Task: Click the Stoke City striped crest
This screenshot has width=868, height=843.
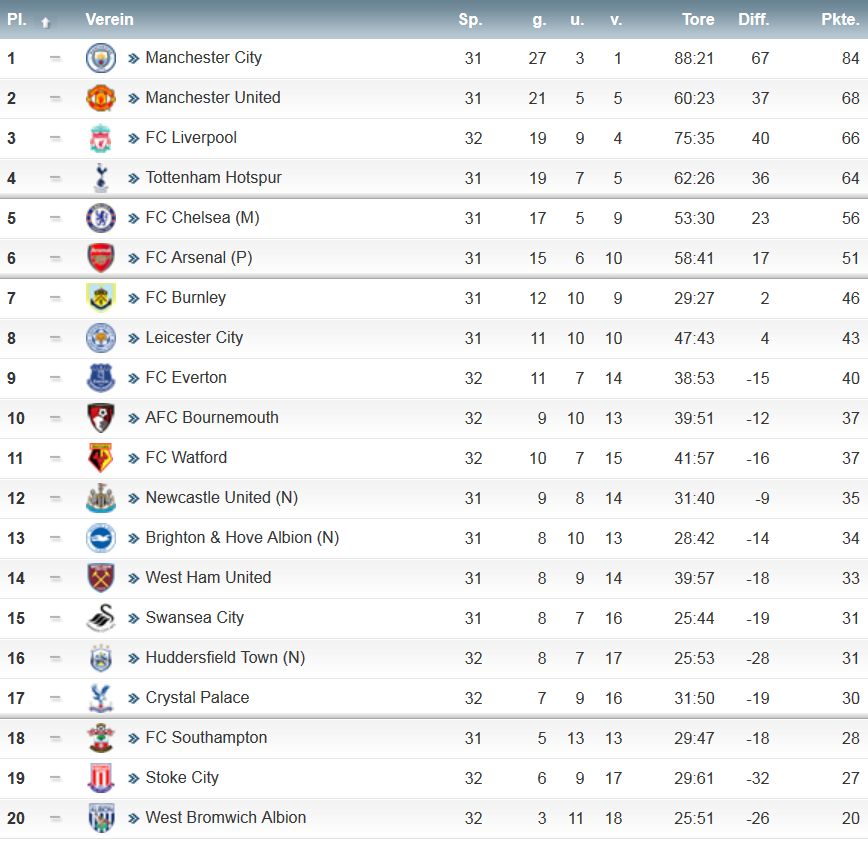Action: click(101, 778)
